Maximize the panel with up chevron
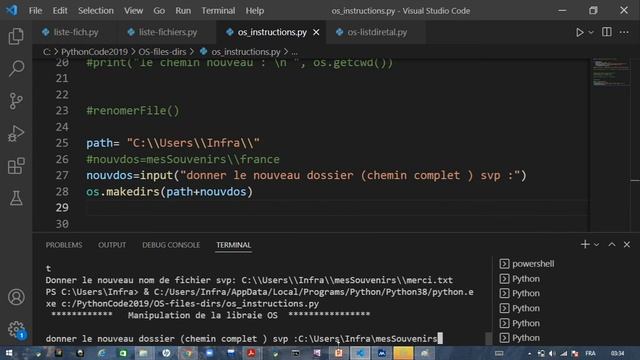 click(x=612, y=244)
